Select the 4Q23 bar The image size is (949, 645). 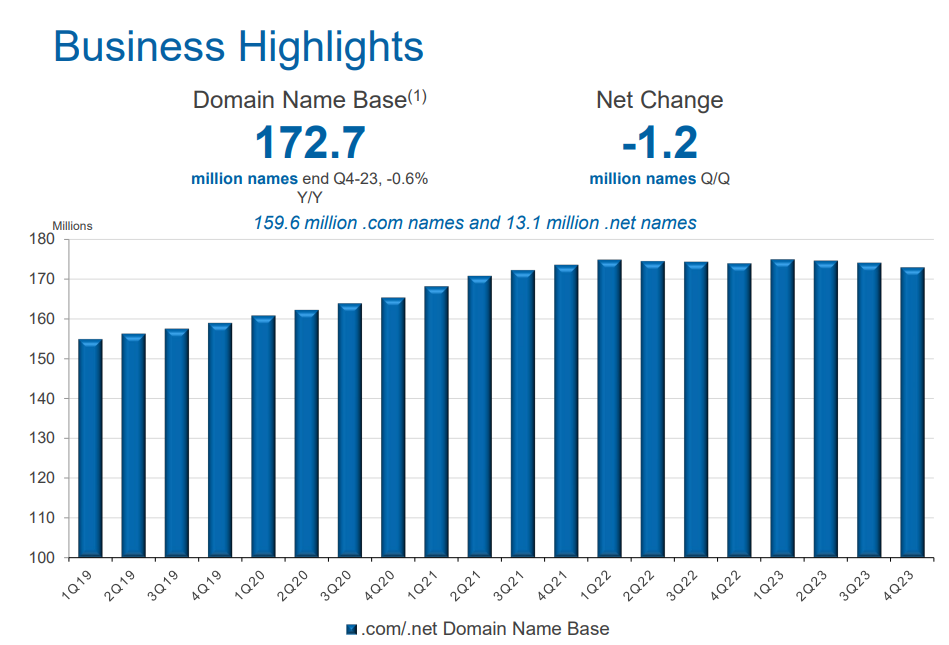pyautogui.click(x=912, y=413)
